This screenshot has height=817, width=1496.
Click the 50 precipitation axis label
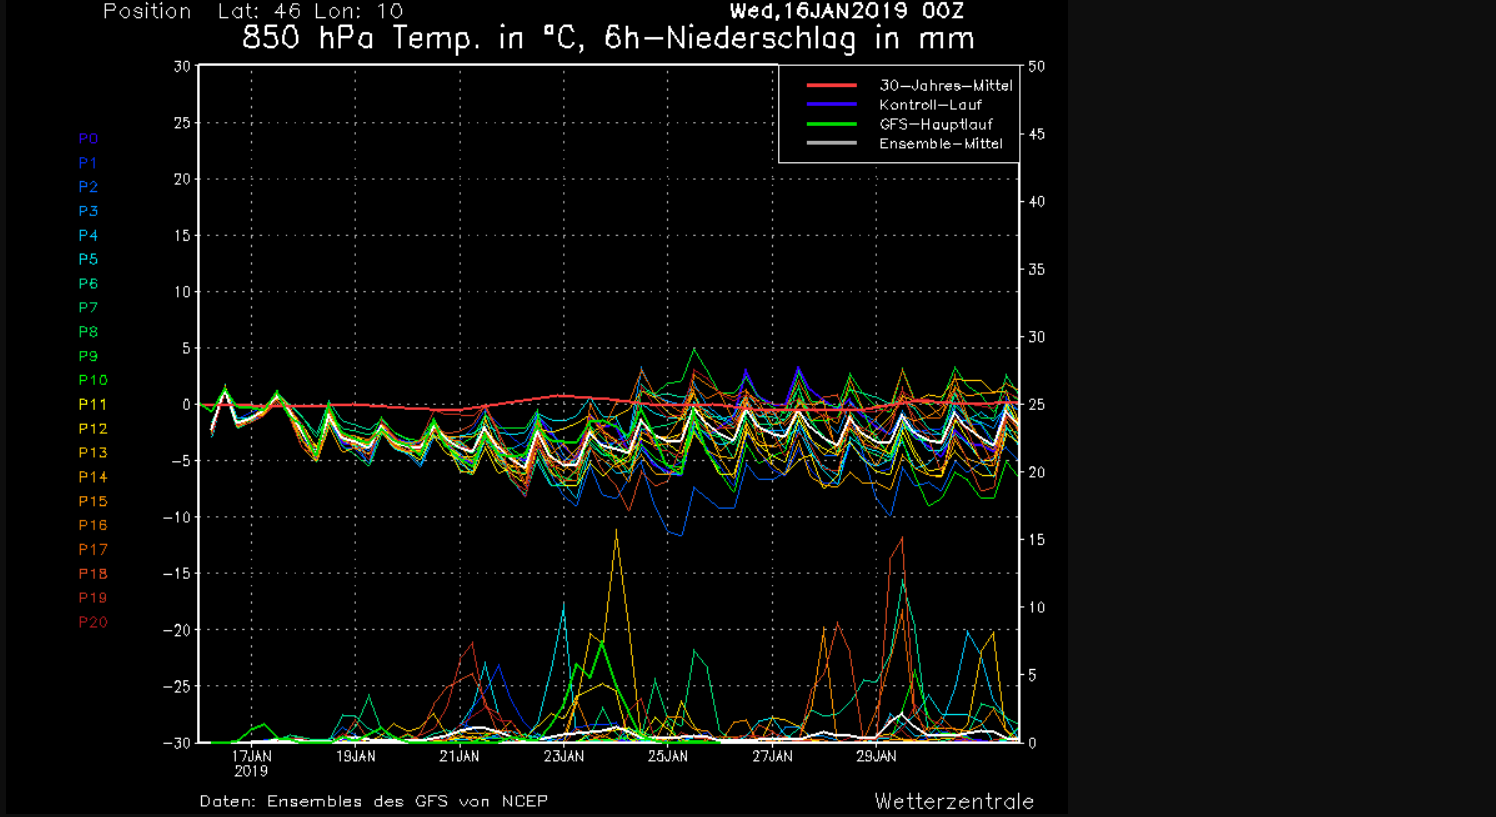coord(1036,67)
